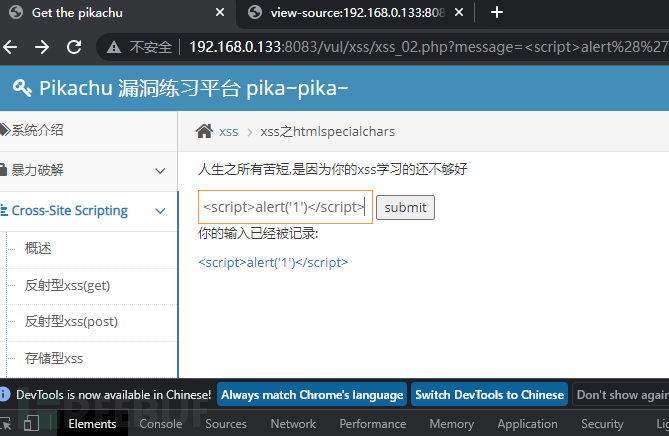Click the xss breadcrumb link
Screen dimensions: 669x436
click(x=229, y=132)
